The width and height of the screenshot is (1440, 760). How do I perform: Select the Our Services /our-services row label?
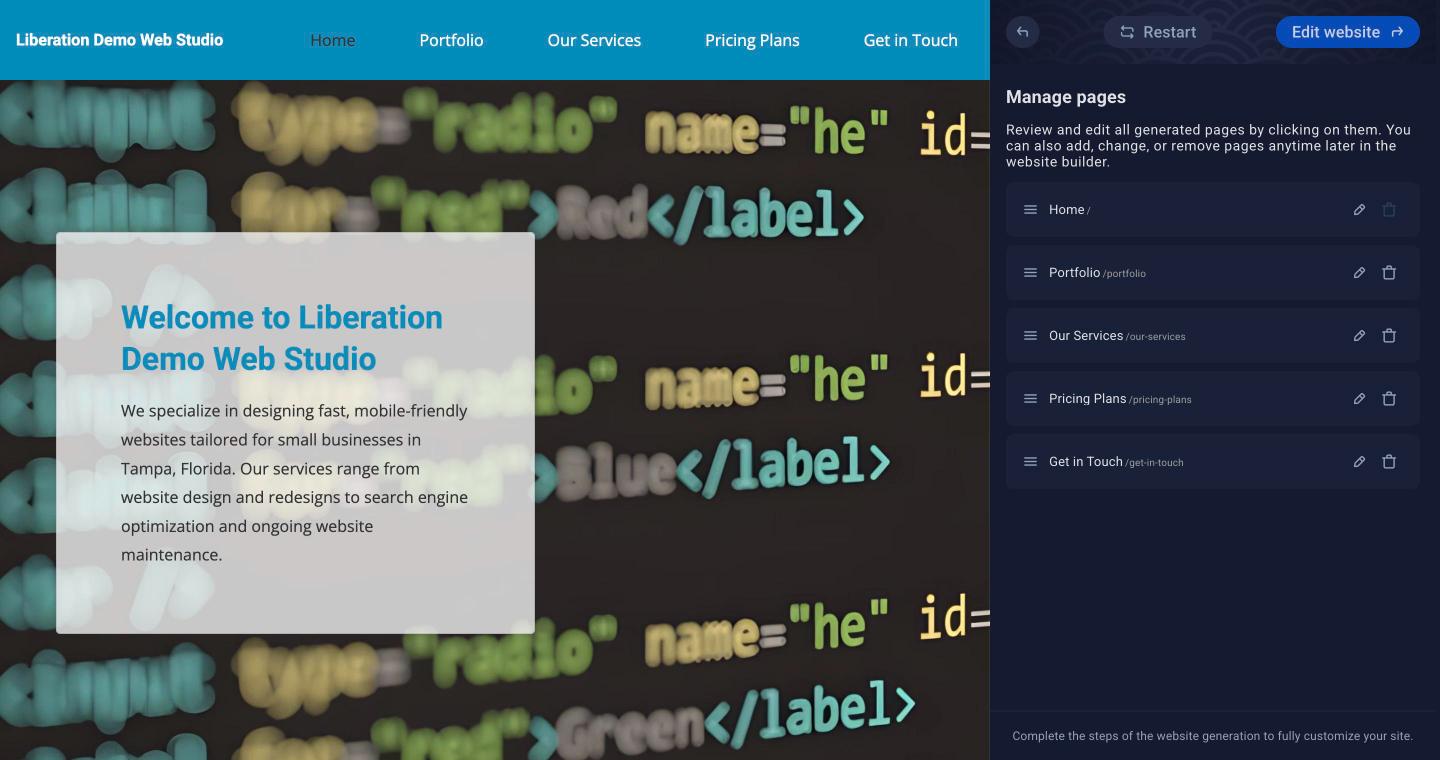pos(1117,336)
